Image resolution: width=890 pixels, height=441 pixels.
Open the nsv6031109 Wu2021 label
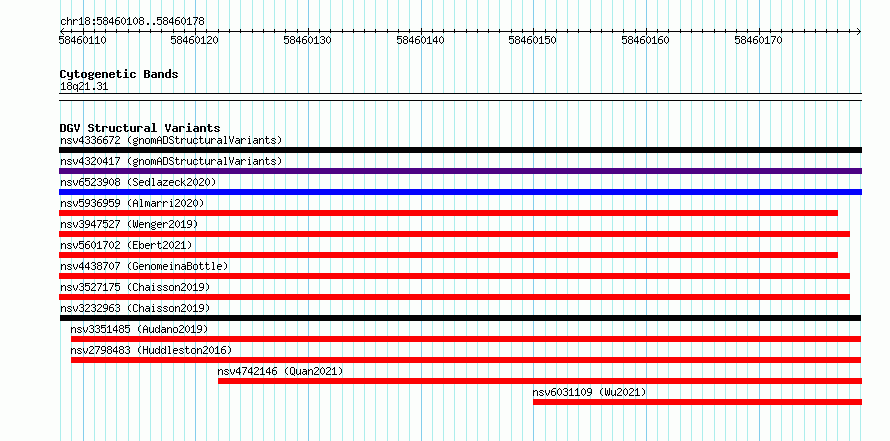589,392
